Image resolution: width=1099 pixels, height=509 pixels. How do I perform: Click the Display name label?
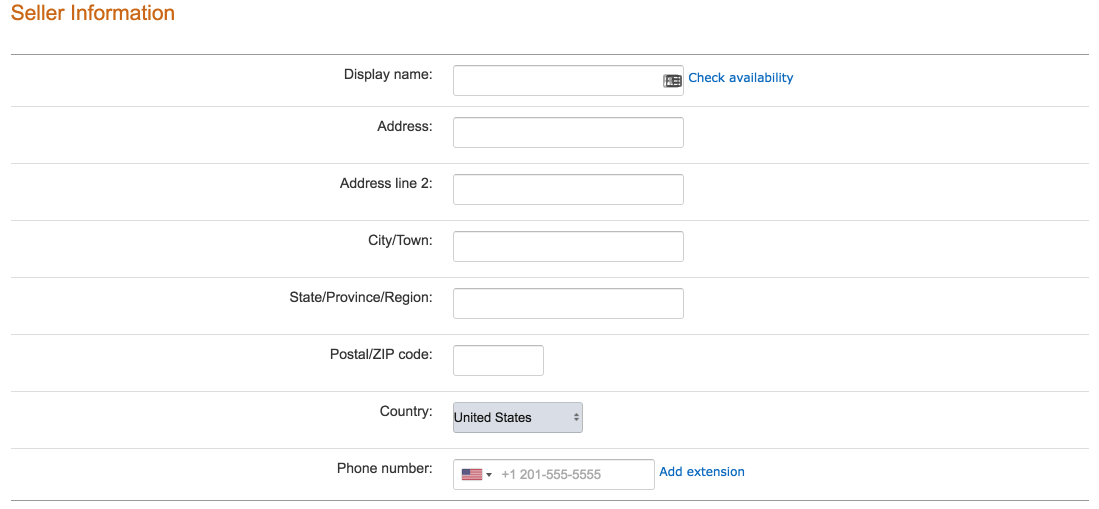click(x=388, y=74)
